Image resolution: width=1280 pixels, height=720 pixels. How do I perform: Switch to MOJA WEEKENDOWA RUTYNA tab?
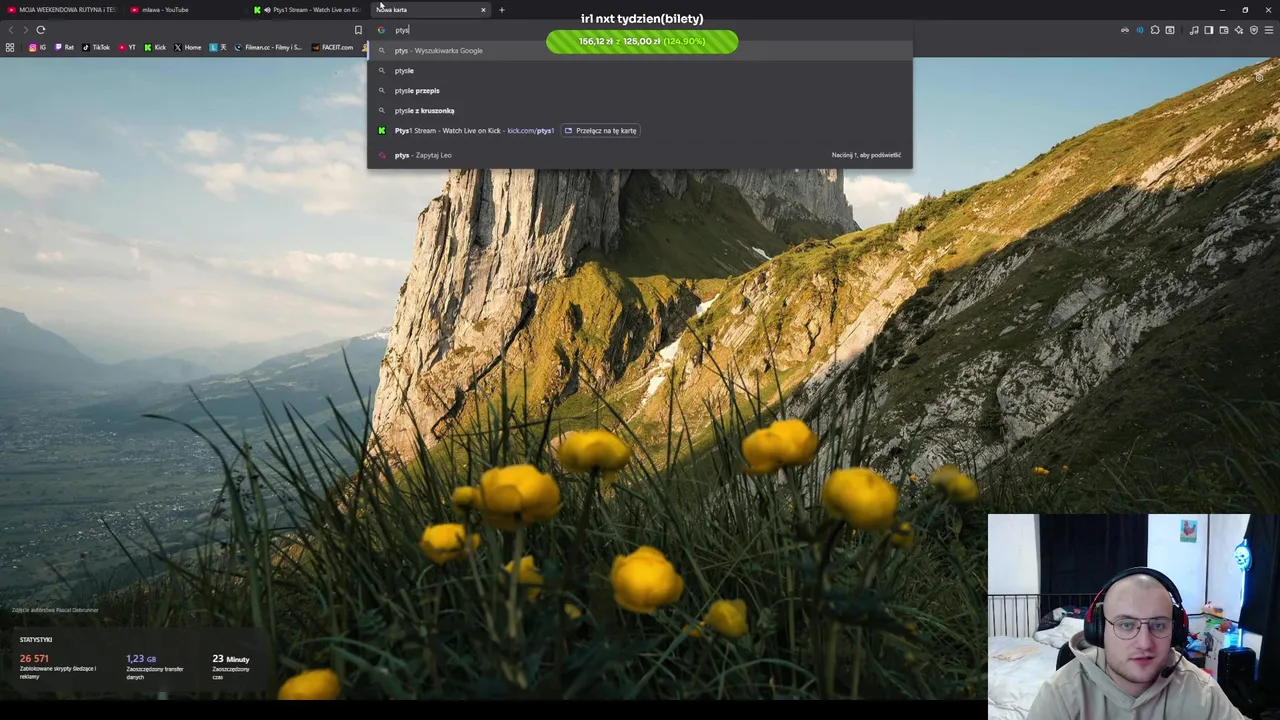[62, 10]
